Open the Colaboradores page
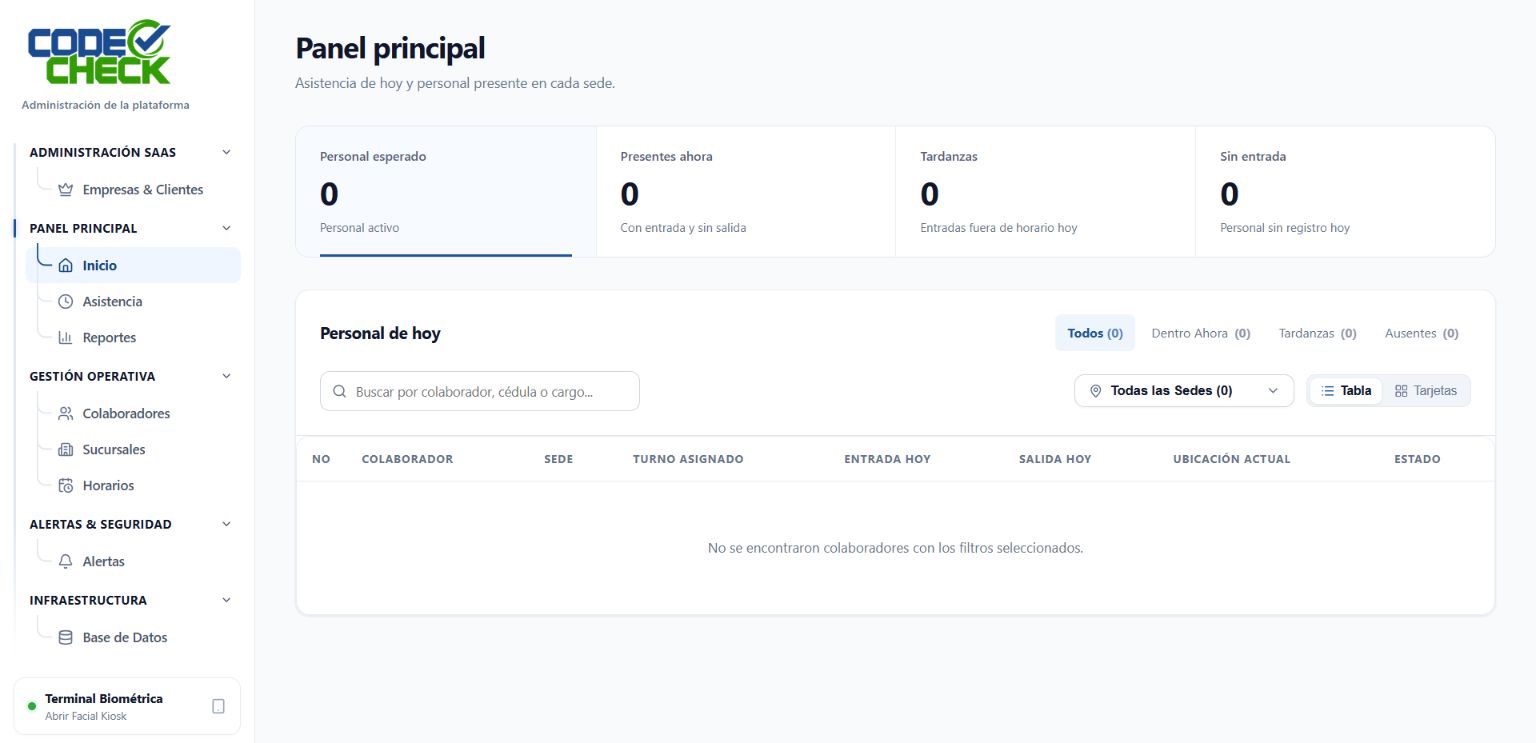The image size is (1536, 743). click(x=133, y=414)
